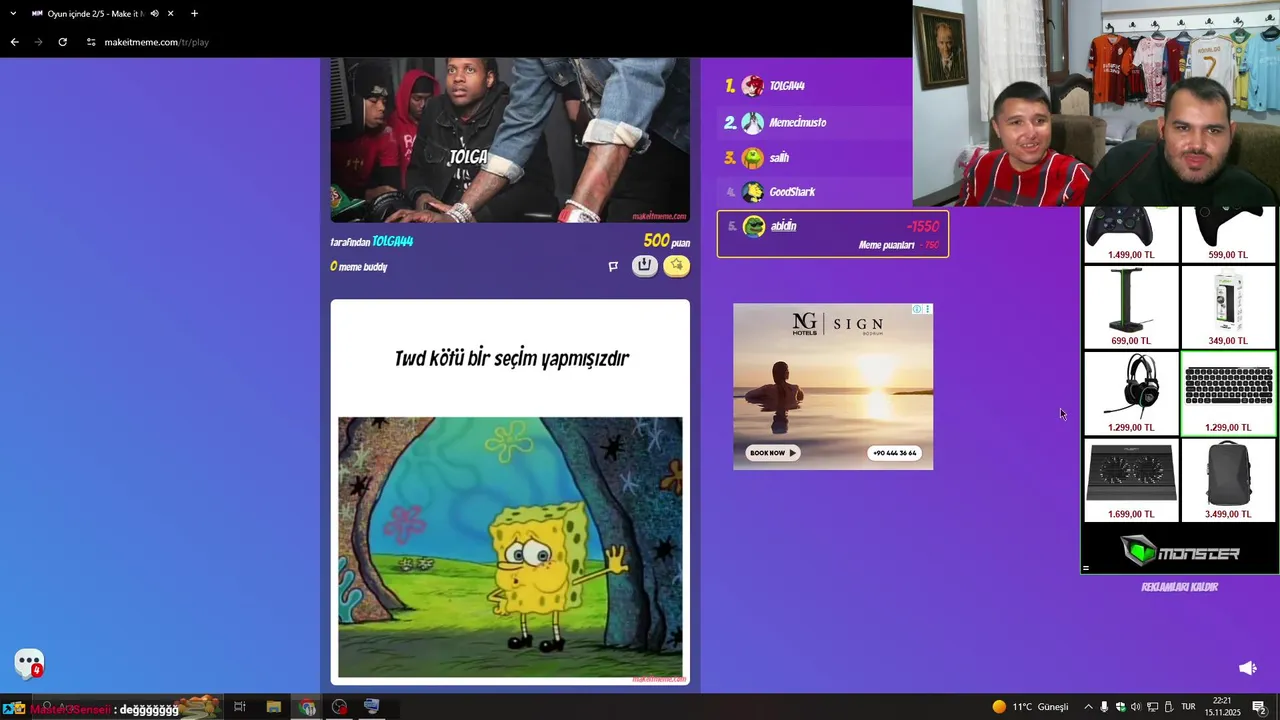Reload the makeitmeme page
The width and height of the screenshot is (1280, 720).
pyautogui.click(x=62, y=42)
